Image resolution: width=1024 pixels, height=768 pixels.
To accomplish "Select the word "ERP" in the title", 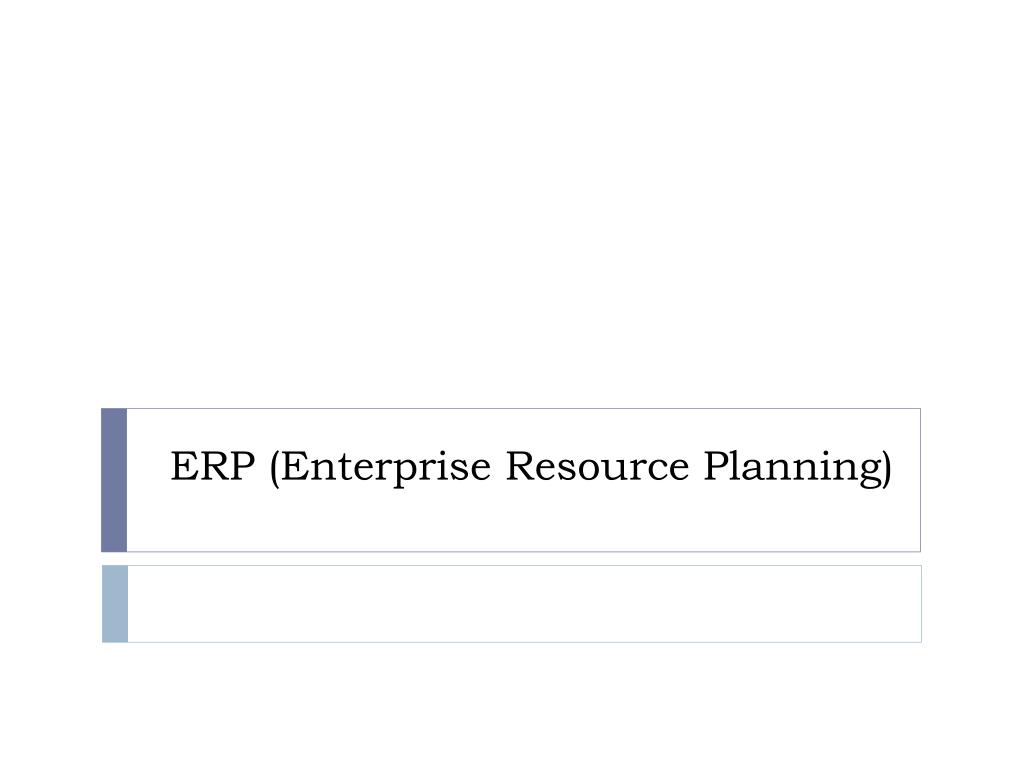I will [x=212, y=466].
